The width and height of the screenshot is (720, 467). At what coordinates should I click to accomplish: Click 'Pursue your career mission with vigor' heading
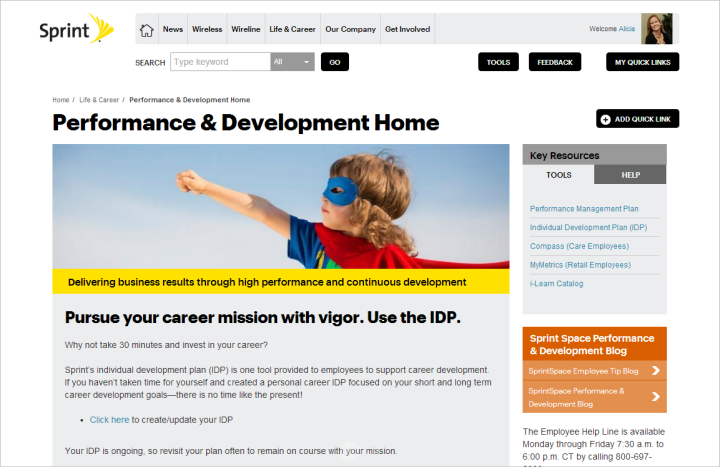[x=263, y=317]
